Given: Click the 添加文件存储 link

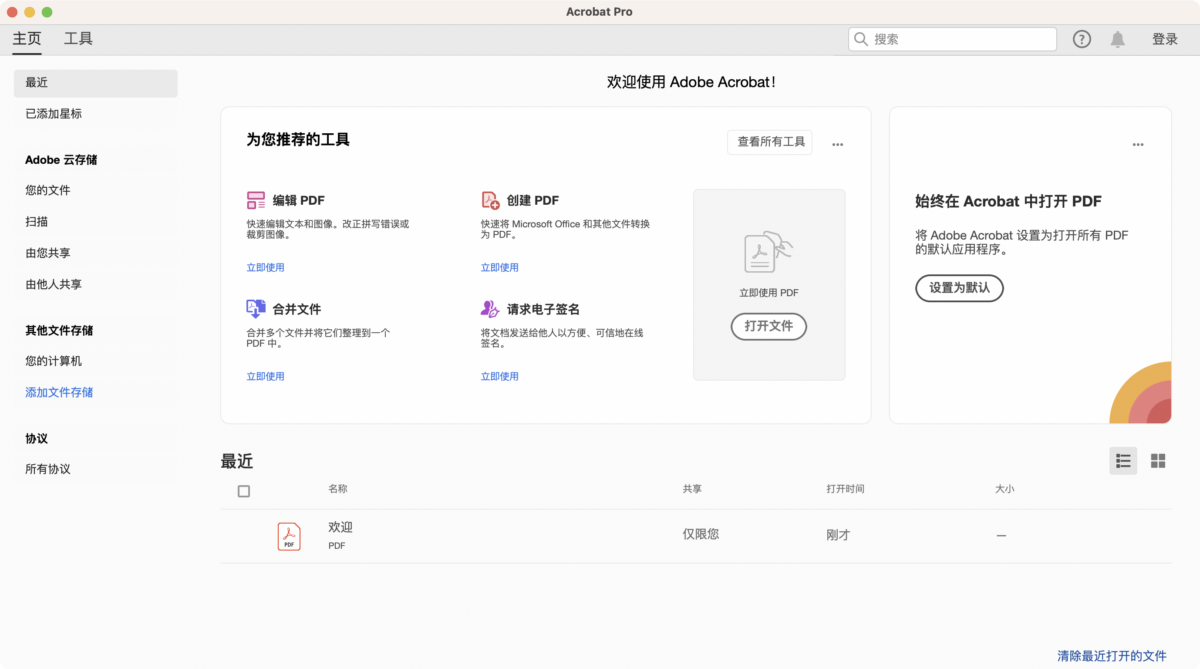Looking at the screenshot, I should (x=59, y=392).
